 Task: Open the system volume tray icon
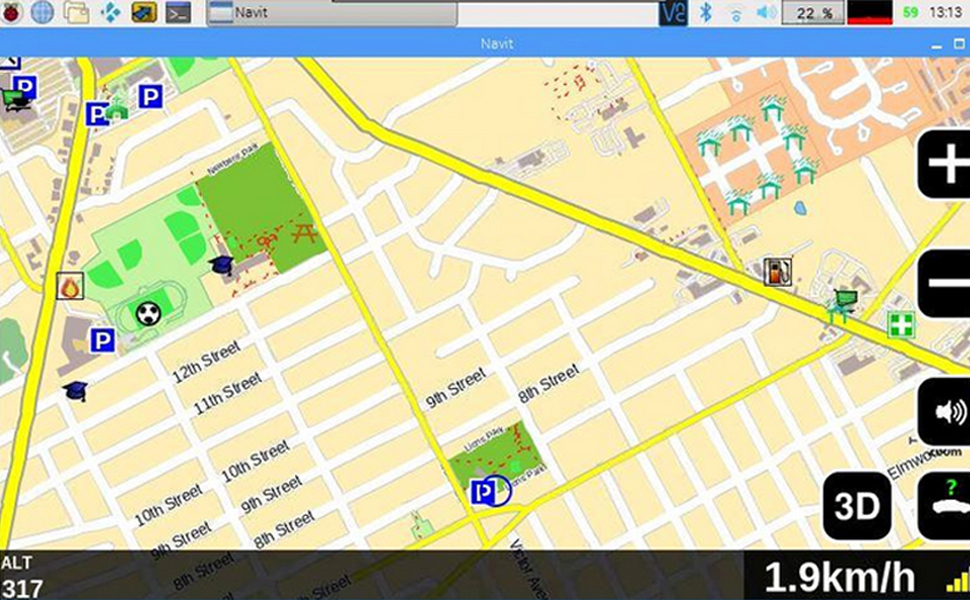766,12
